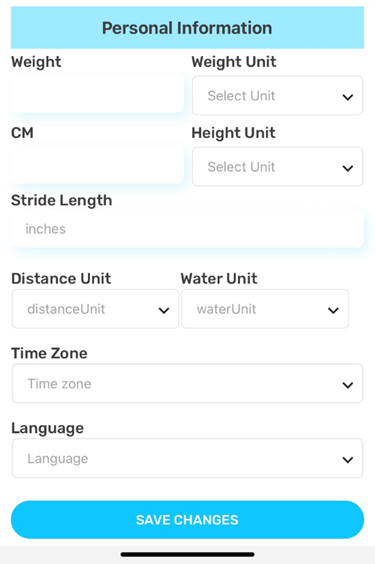Click the Height Unit dropdown chevron arrow
375x564 pixels.
(x=348, y=168)
